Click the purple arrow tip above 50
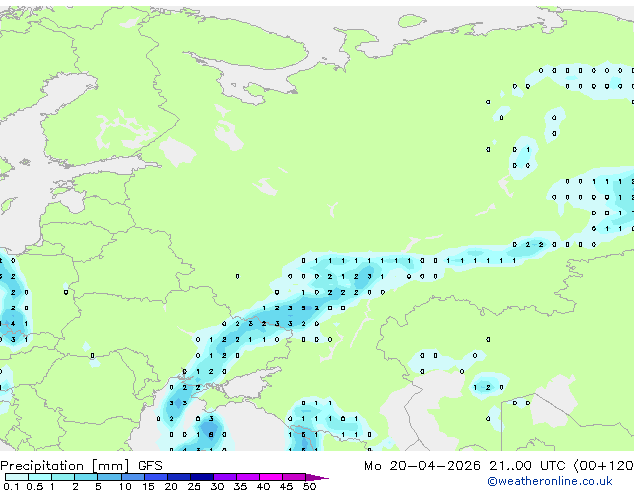The image size is (634, 490). coord(317,477)
